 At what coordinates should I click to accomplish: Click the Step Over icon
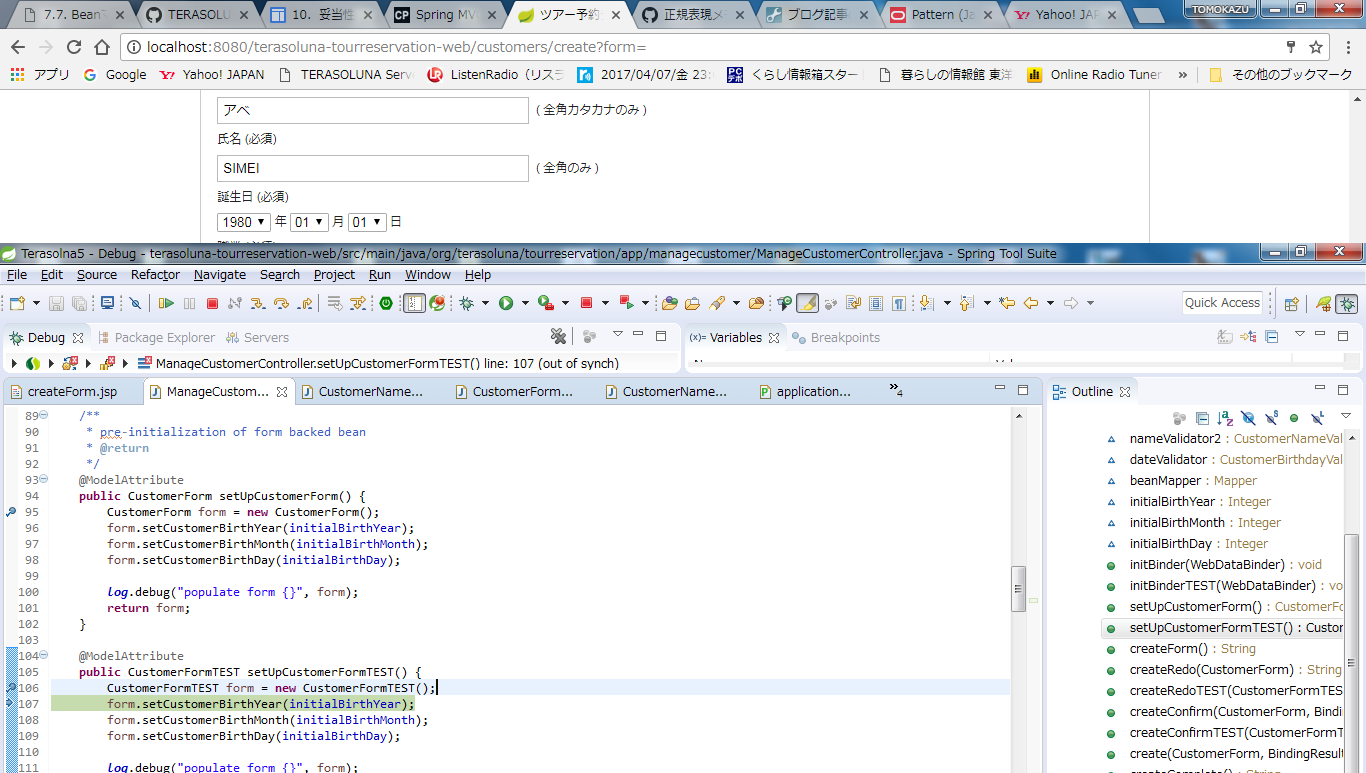(x=281, y=303)
